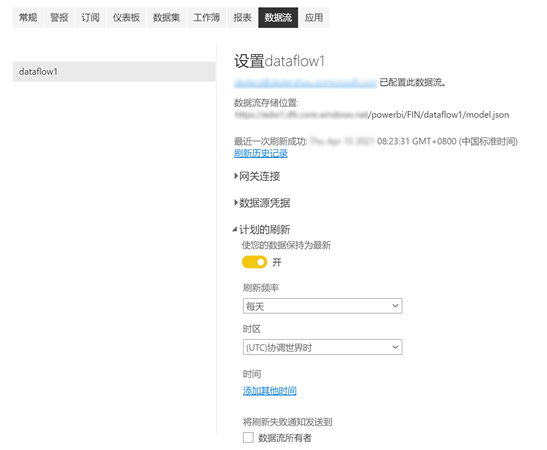Expand the 网关连接 section

(257, 176)
